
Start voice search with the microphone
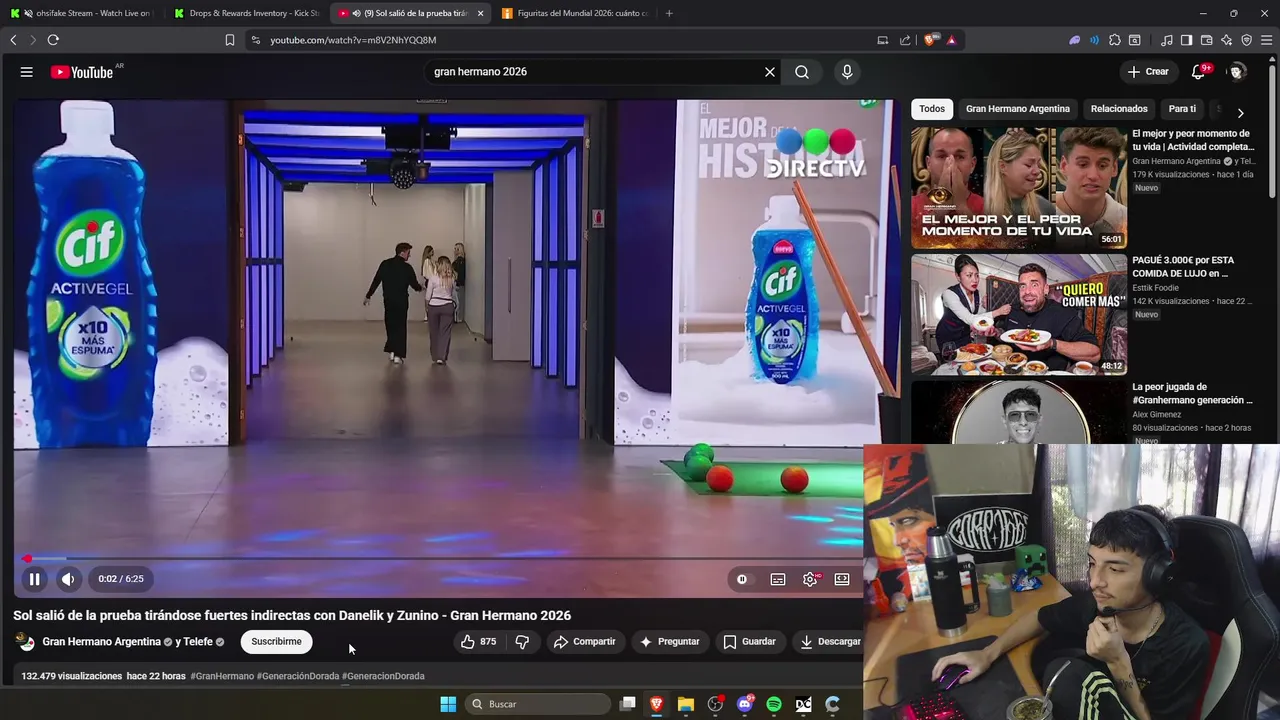point(847,72)
